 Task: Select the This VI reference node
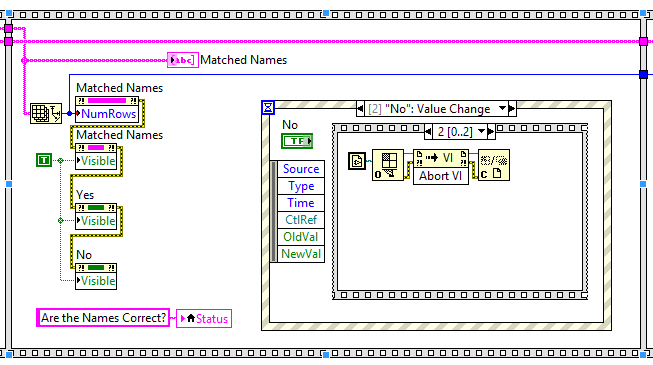coord(357,161)
